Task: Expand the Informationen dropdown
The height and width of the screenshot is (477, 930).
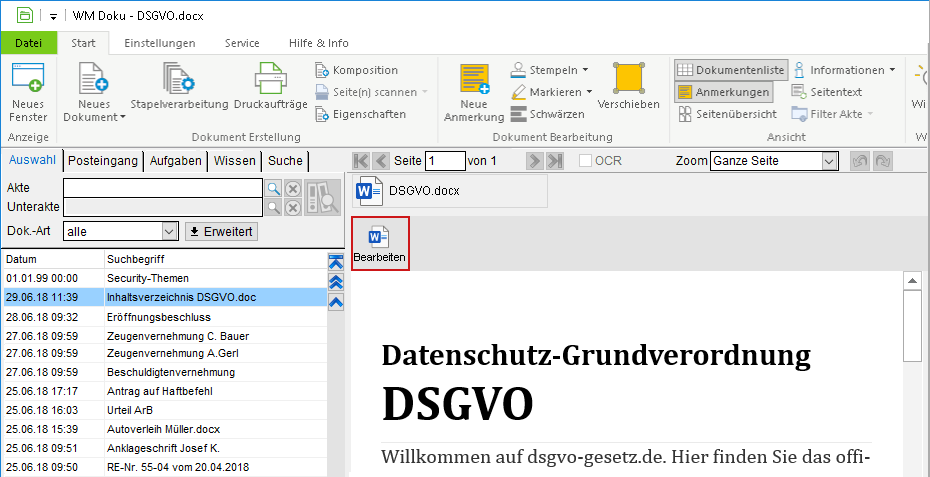Action: 891,70
